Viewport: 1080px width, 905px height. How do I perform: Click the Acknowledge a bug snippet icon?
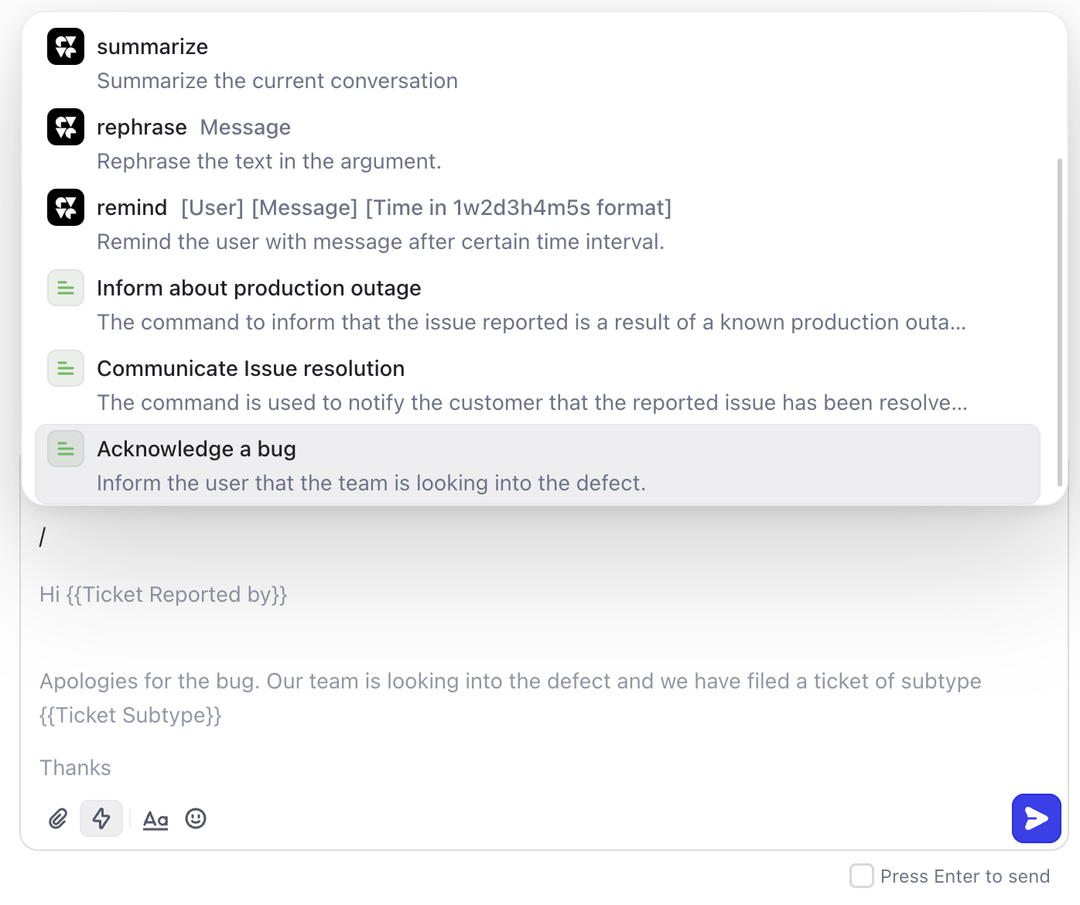tap(66, 449)
